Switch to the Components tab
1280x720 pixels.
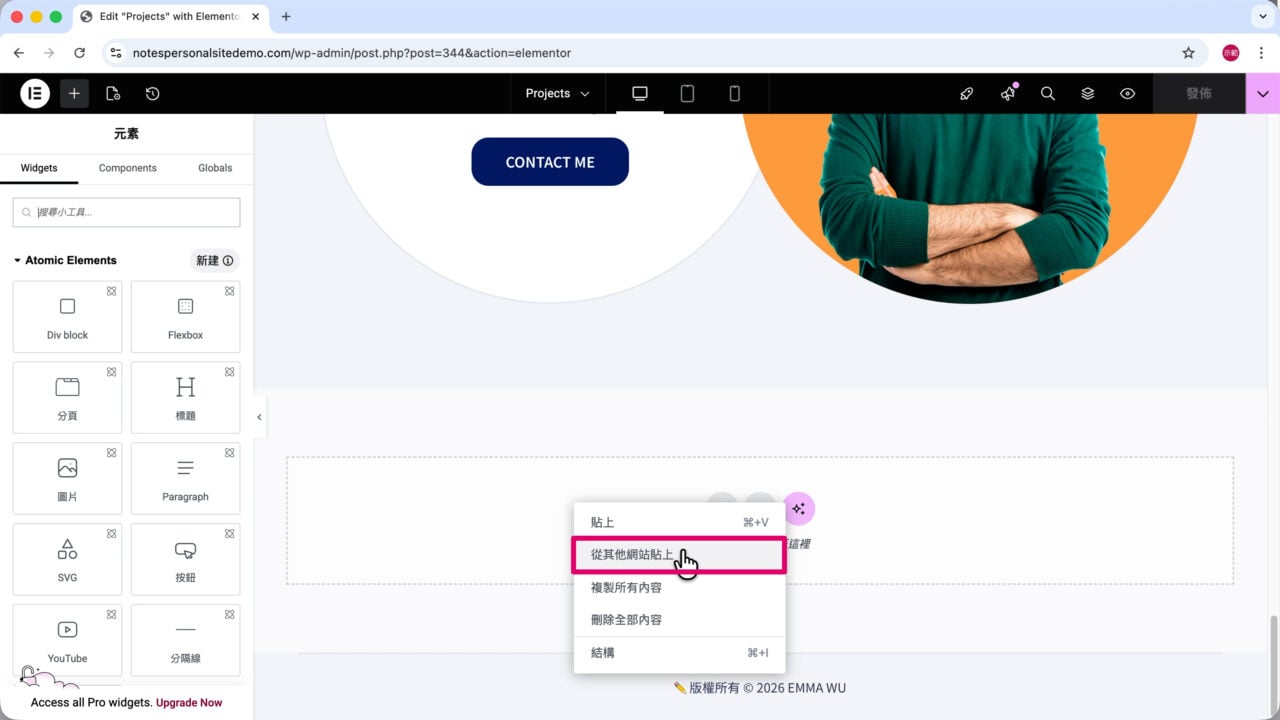click(x=127, y=168)
